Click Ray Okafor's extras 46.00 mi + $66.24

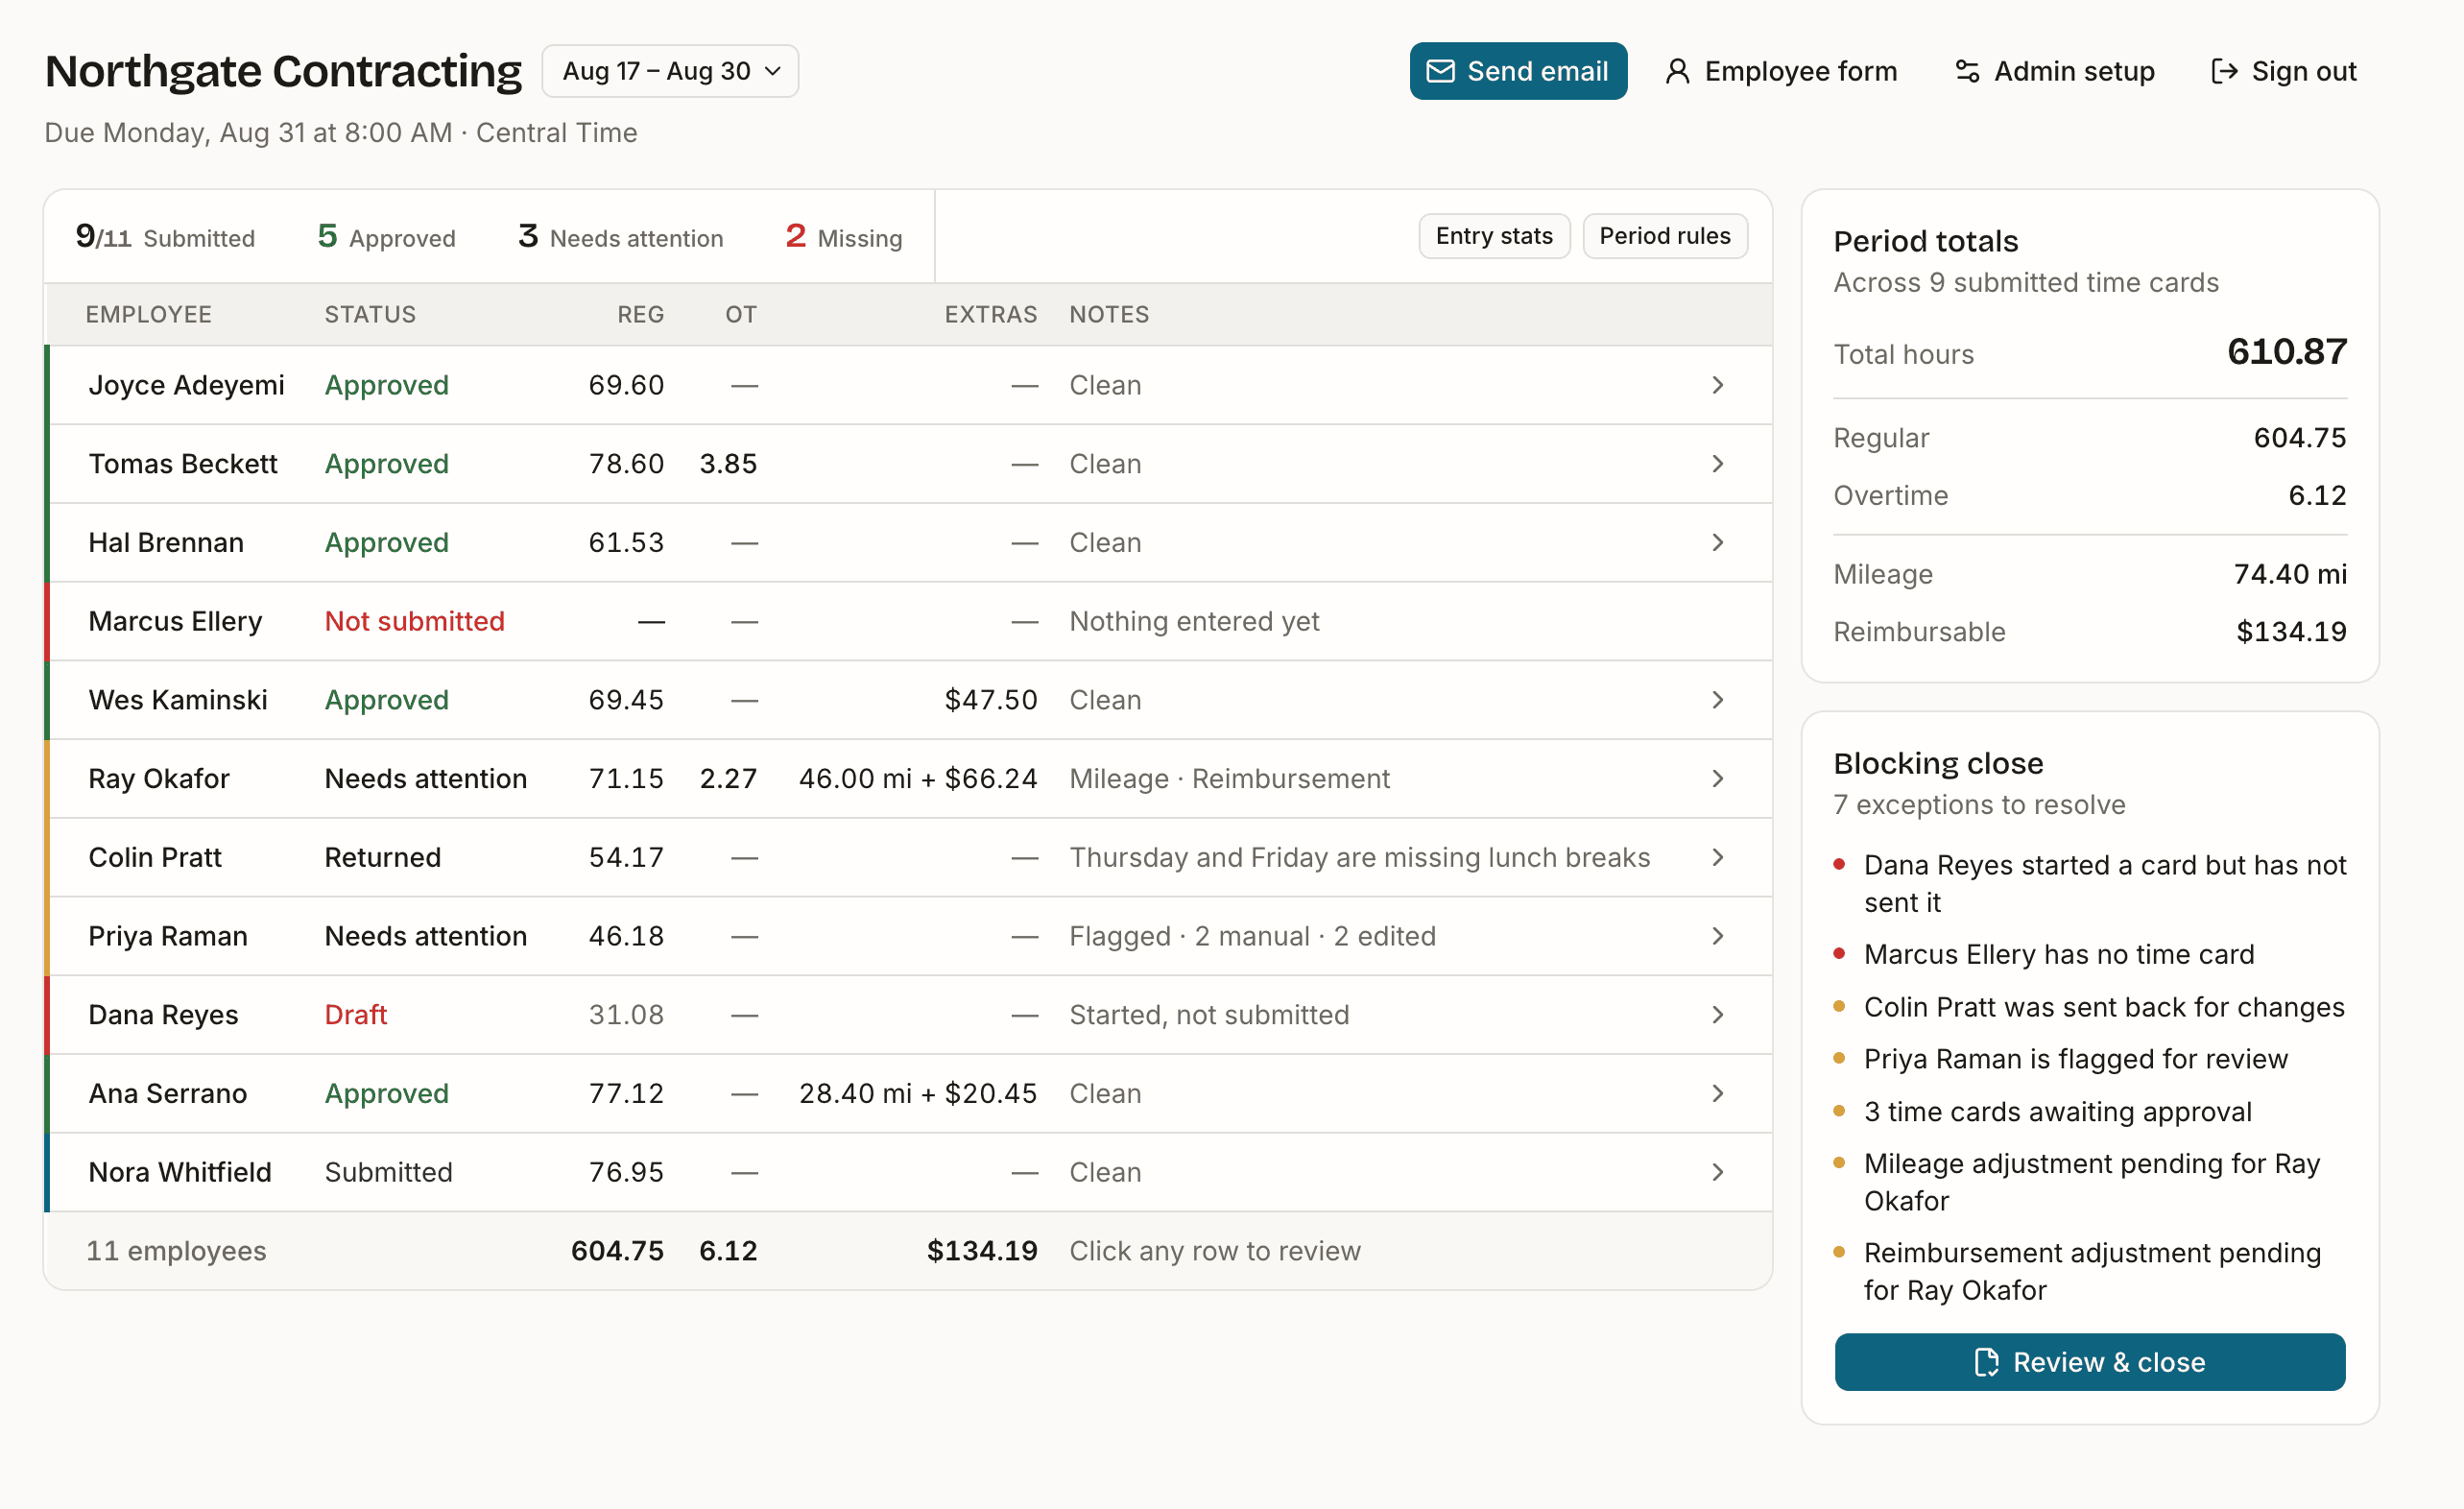click(x=918, y=778)
